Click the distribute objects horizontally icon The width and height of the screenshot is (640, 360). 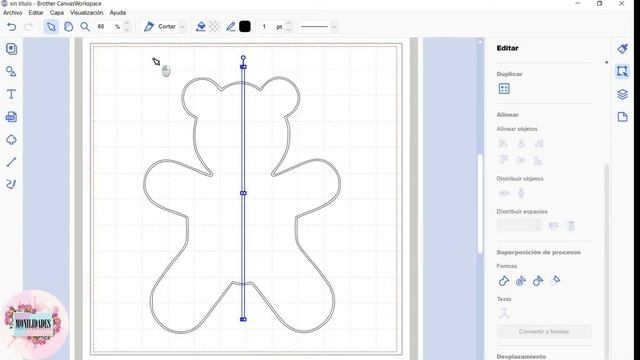click(x=504, y=193)
